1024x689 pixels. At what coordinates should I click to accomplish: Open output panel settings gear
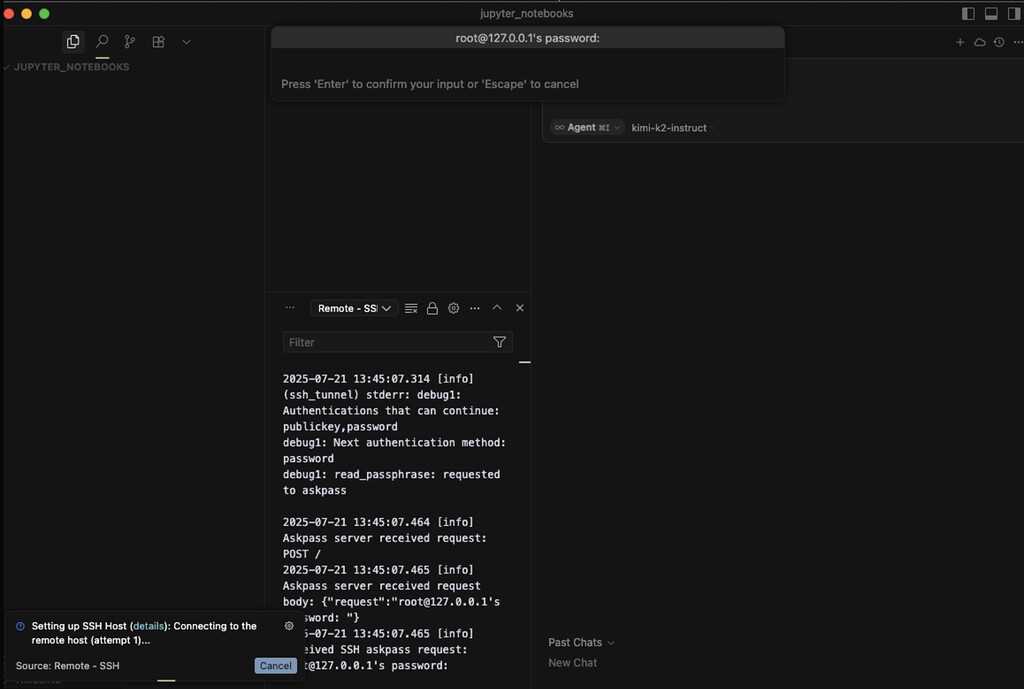click(x=453, y=308)
